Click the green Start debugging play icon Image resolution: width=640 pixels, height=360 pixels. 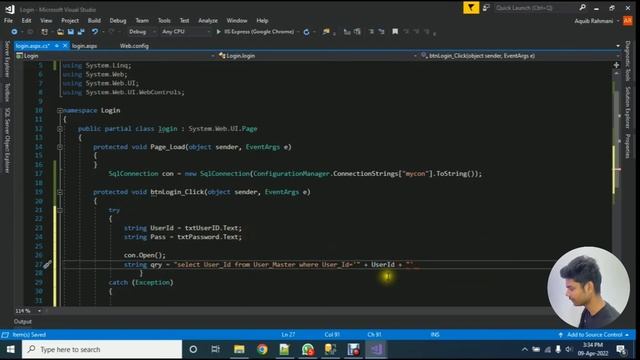pos(218,31)
